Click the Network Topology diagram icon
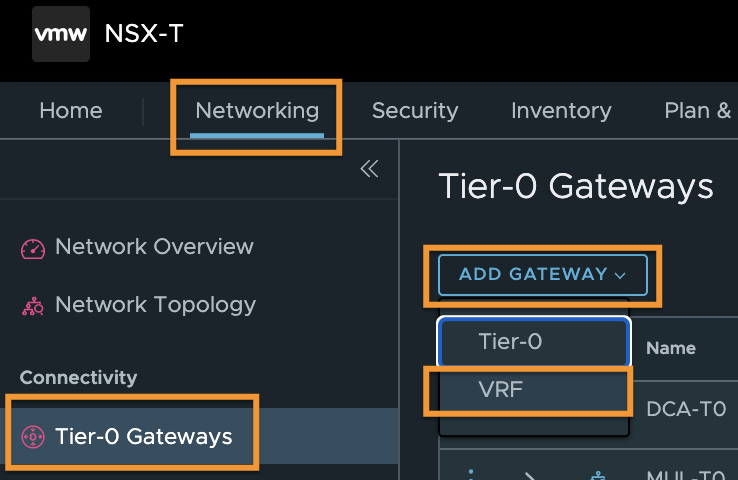738x480 pixels. pos(33,306)
